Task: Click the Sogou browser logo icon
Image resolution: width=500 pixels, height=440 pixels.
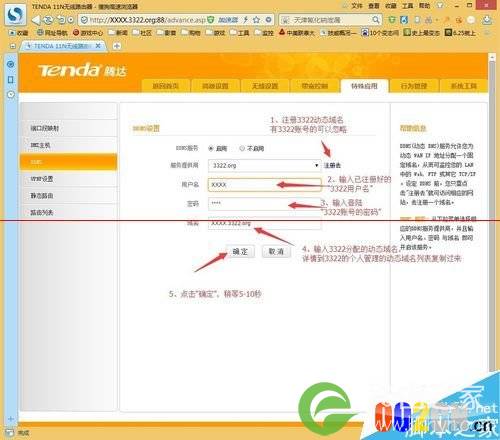Action: (15, 15)
